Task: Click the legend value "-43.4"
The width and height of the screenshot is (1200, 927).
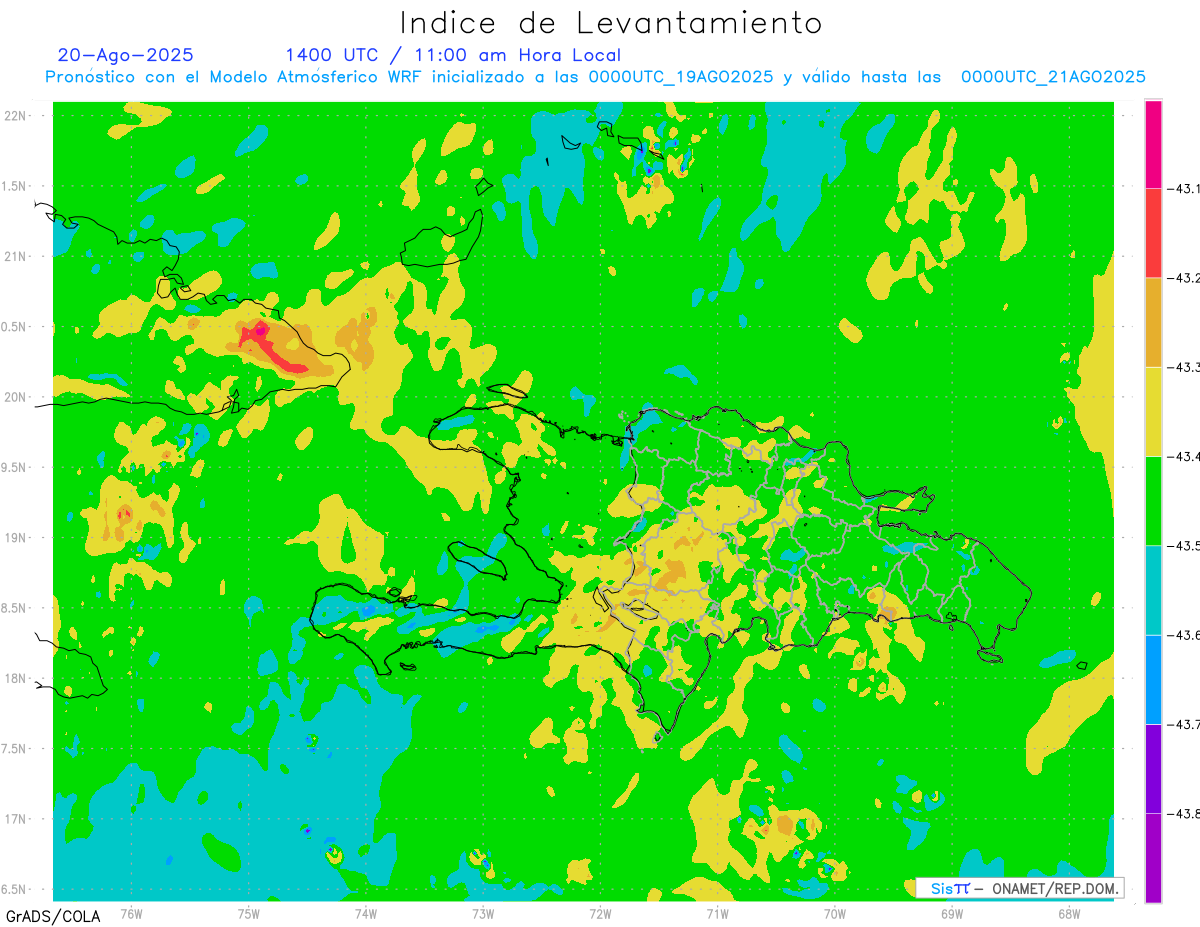Action: point(1184,456)
